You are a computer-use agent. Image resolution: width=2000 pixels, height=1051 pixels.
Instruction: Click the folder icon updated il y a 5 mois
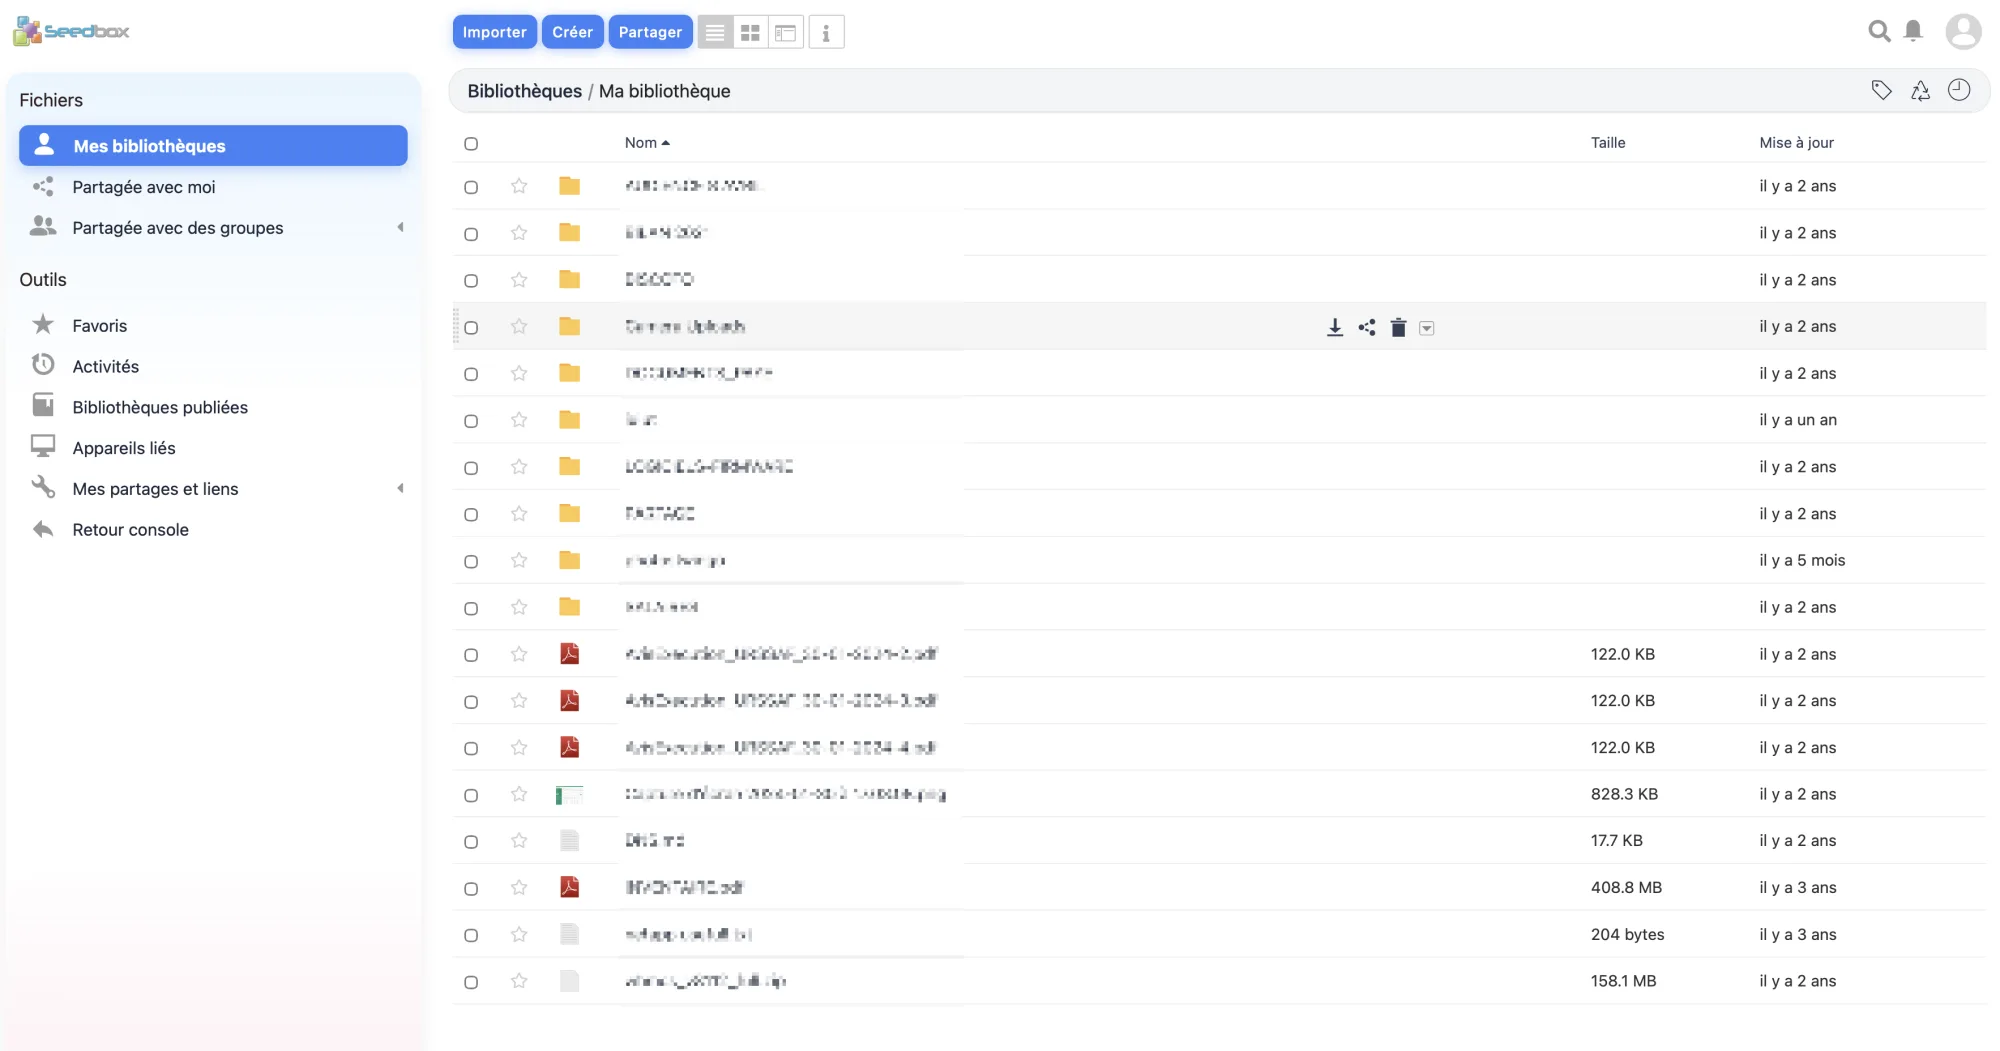pos(570,560)
